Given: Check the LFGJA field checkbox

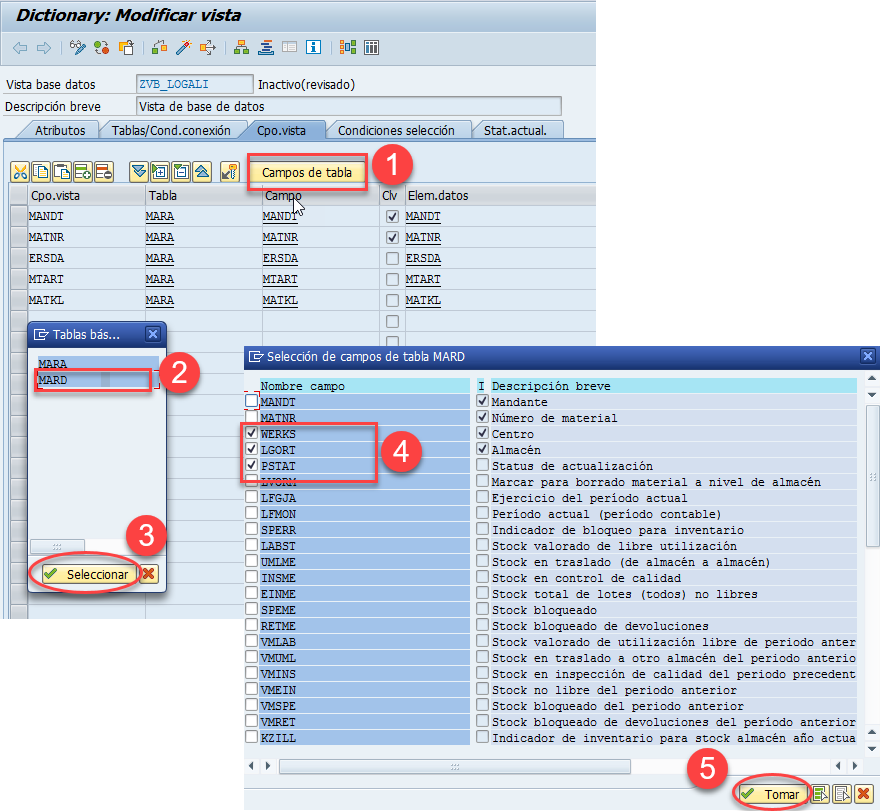Looking at the screenshot, I should [251, 497].
